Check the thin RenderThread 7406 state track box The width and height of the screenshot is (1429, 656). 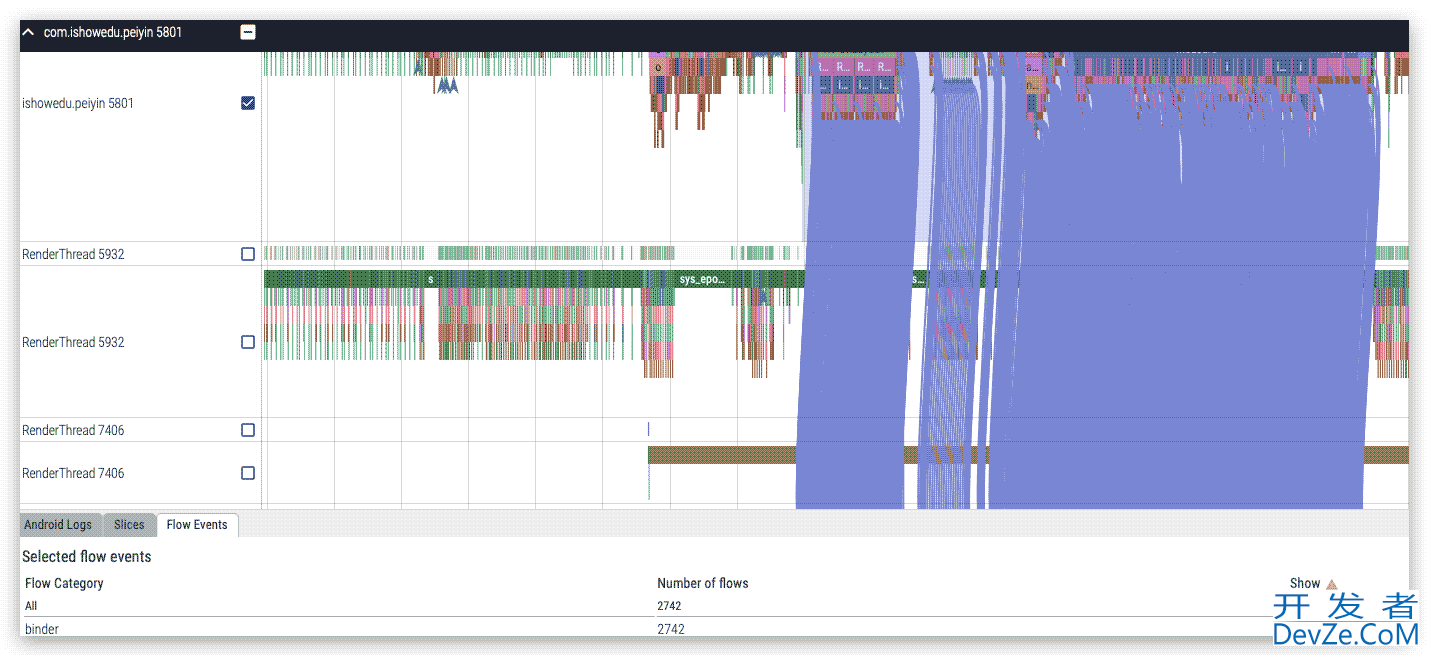(248, 430)
